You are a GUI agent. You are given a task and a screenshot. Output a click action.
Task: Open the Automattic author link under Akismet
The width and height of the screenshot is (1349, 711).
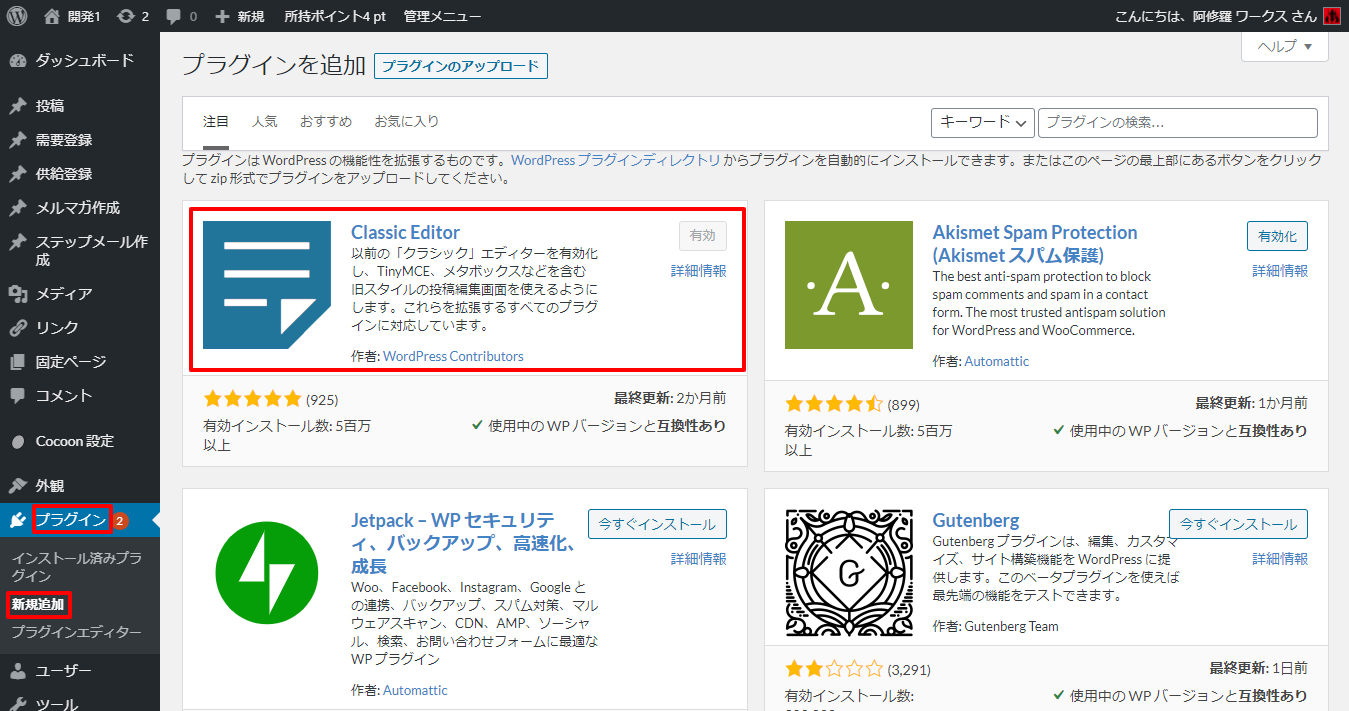(997, 361)
